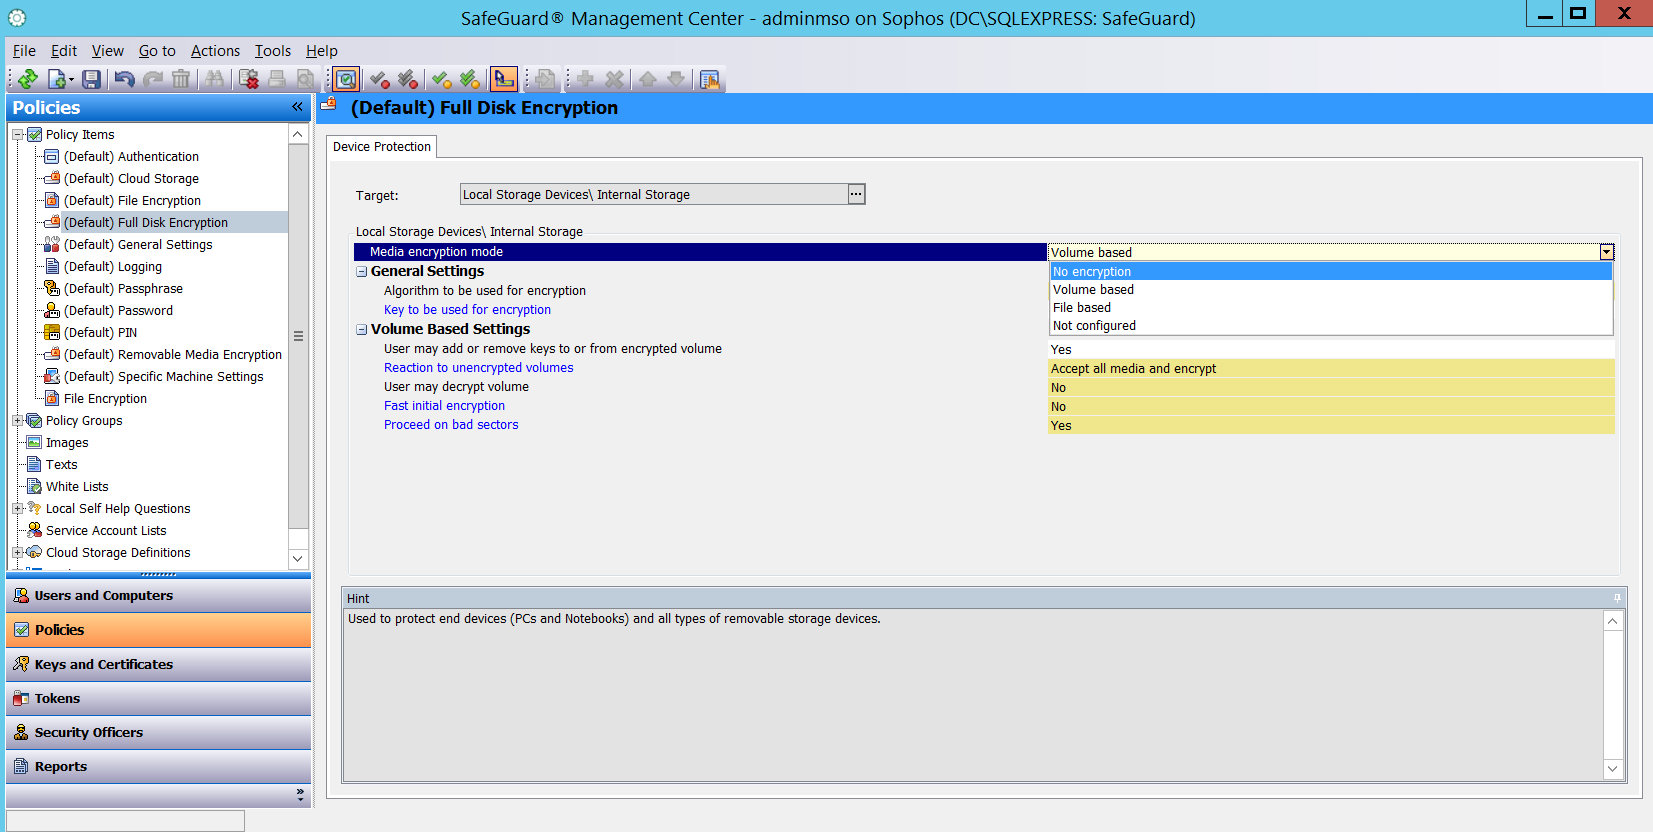Image resolution: width=1653 pixels, height=832 pixels.
Task: Click the double checkmark with red dot icon
Action: coord(408,79)
